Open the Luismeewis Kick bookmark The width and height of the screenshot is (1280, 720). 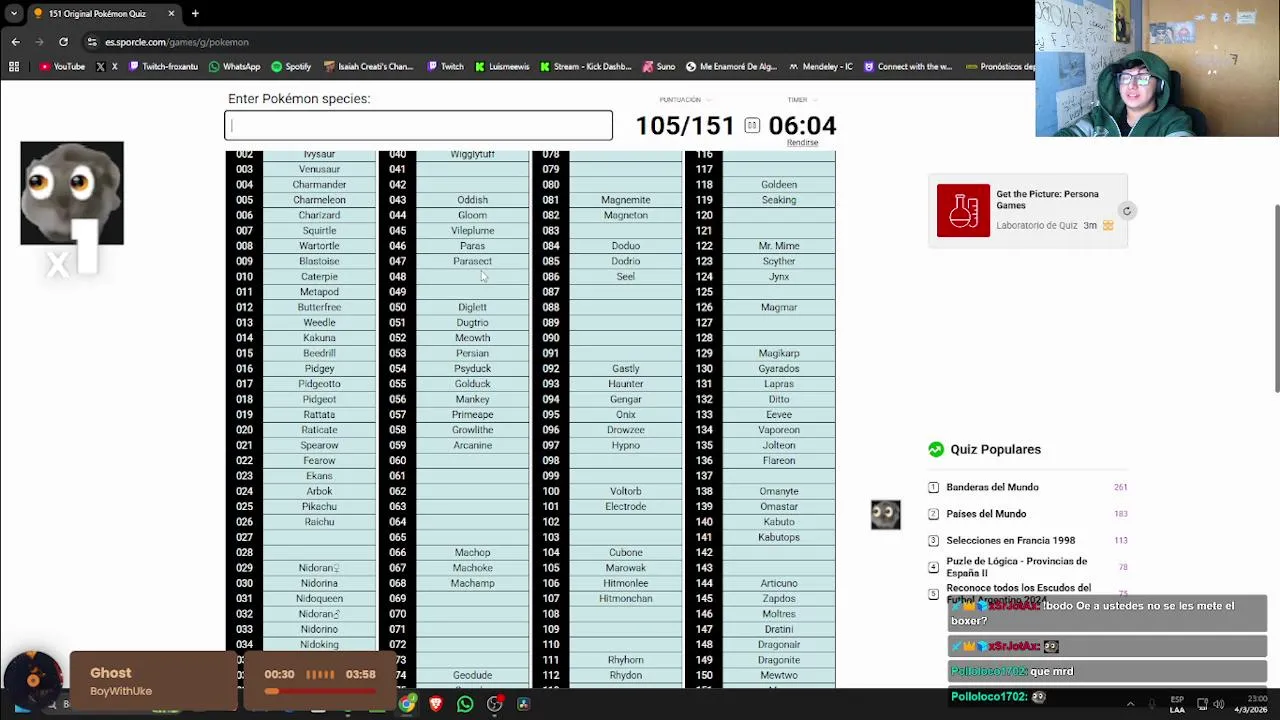click(x=502, y=67)
